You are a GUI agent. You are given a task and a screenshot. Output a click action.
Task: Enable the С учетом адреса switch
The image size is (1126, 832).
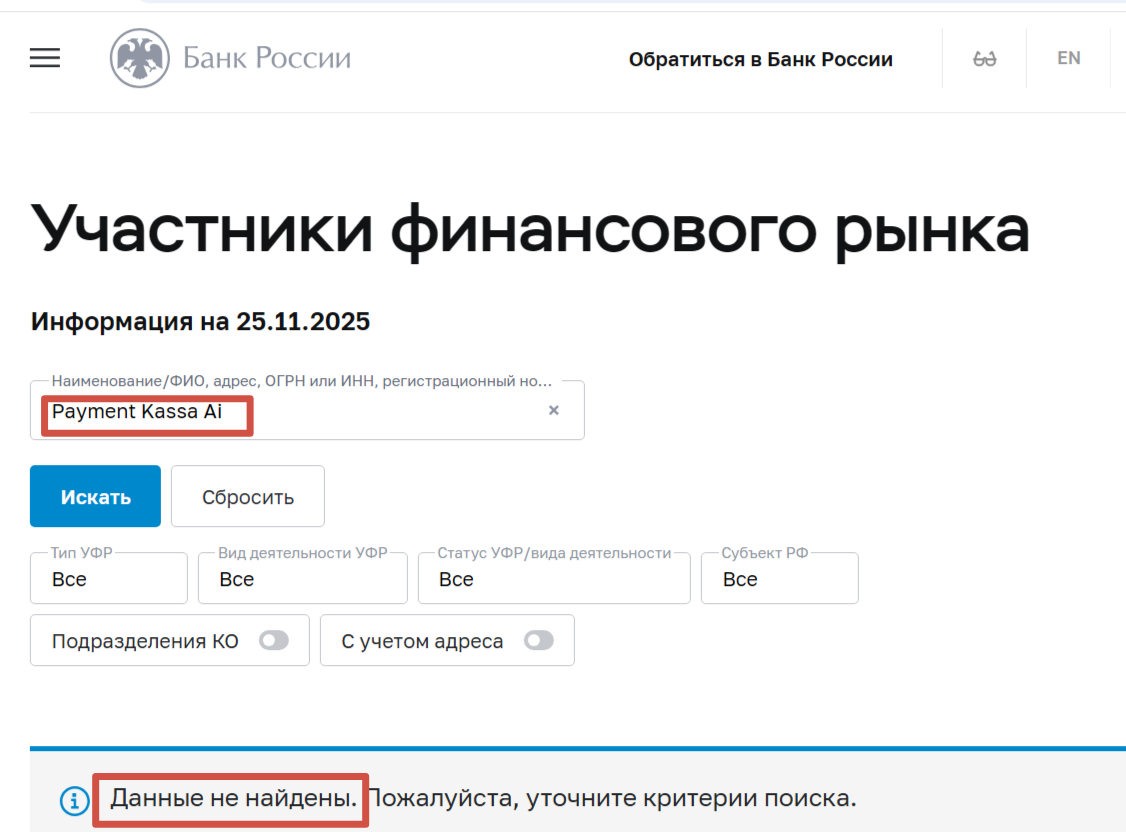pos(539,640)
